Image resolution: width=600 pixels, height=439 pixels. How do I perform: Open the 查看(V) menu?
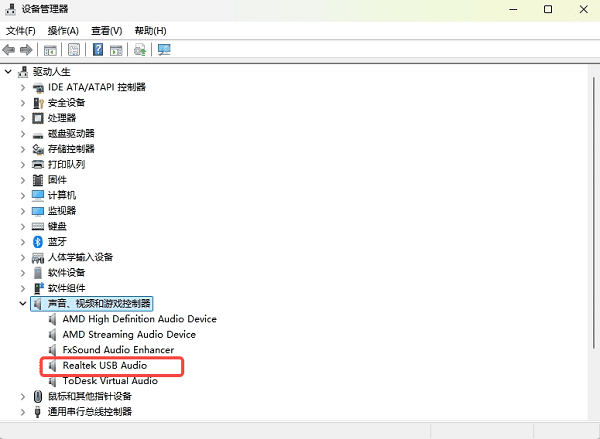coord(107,31)
